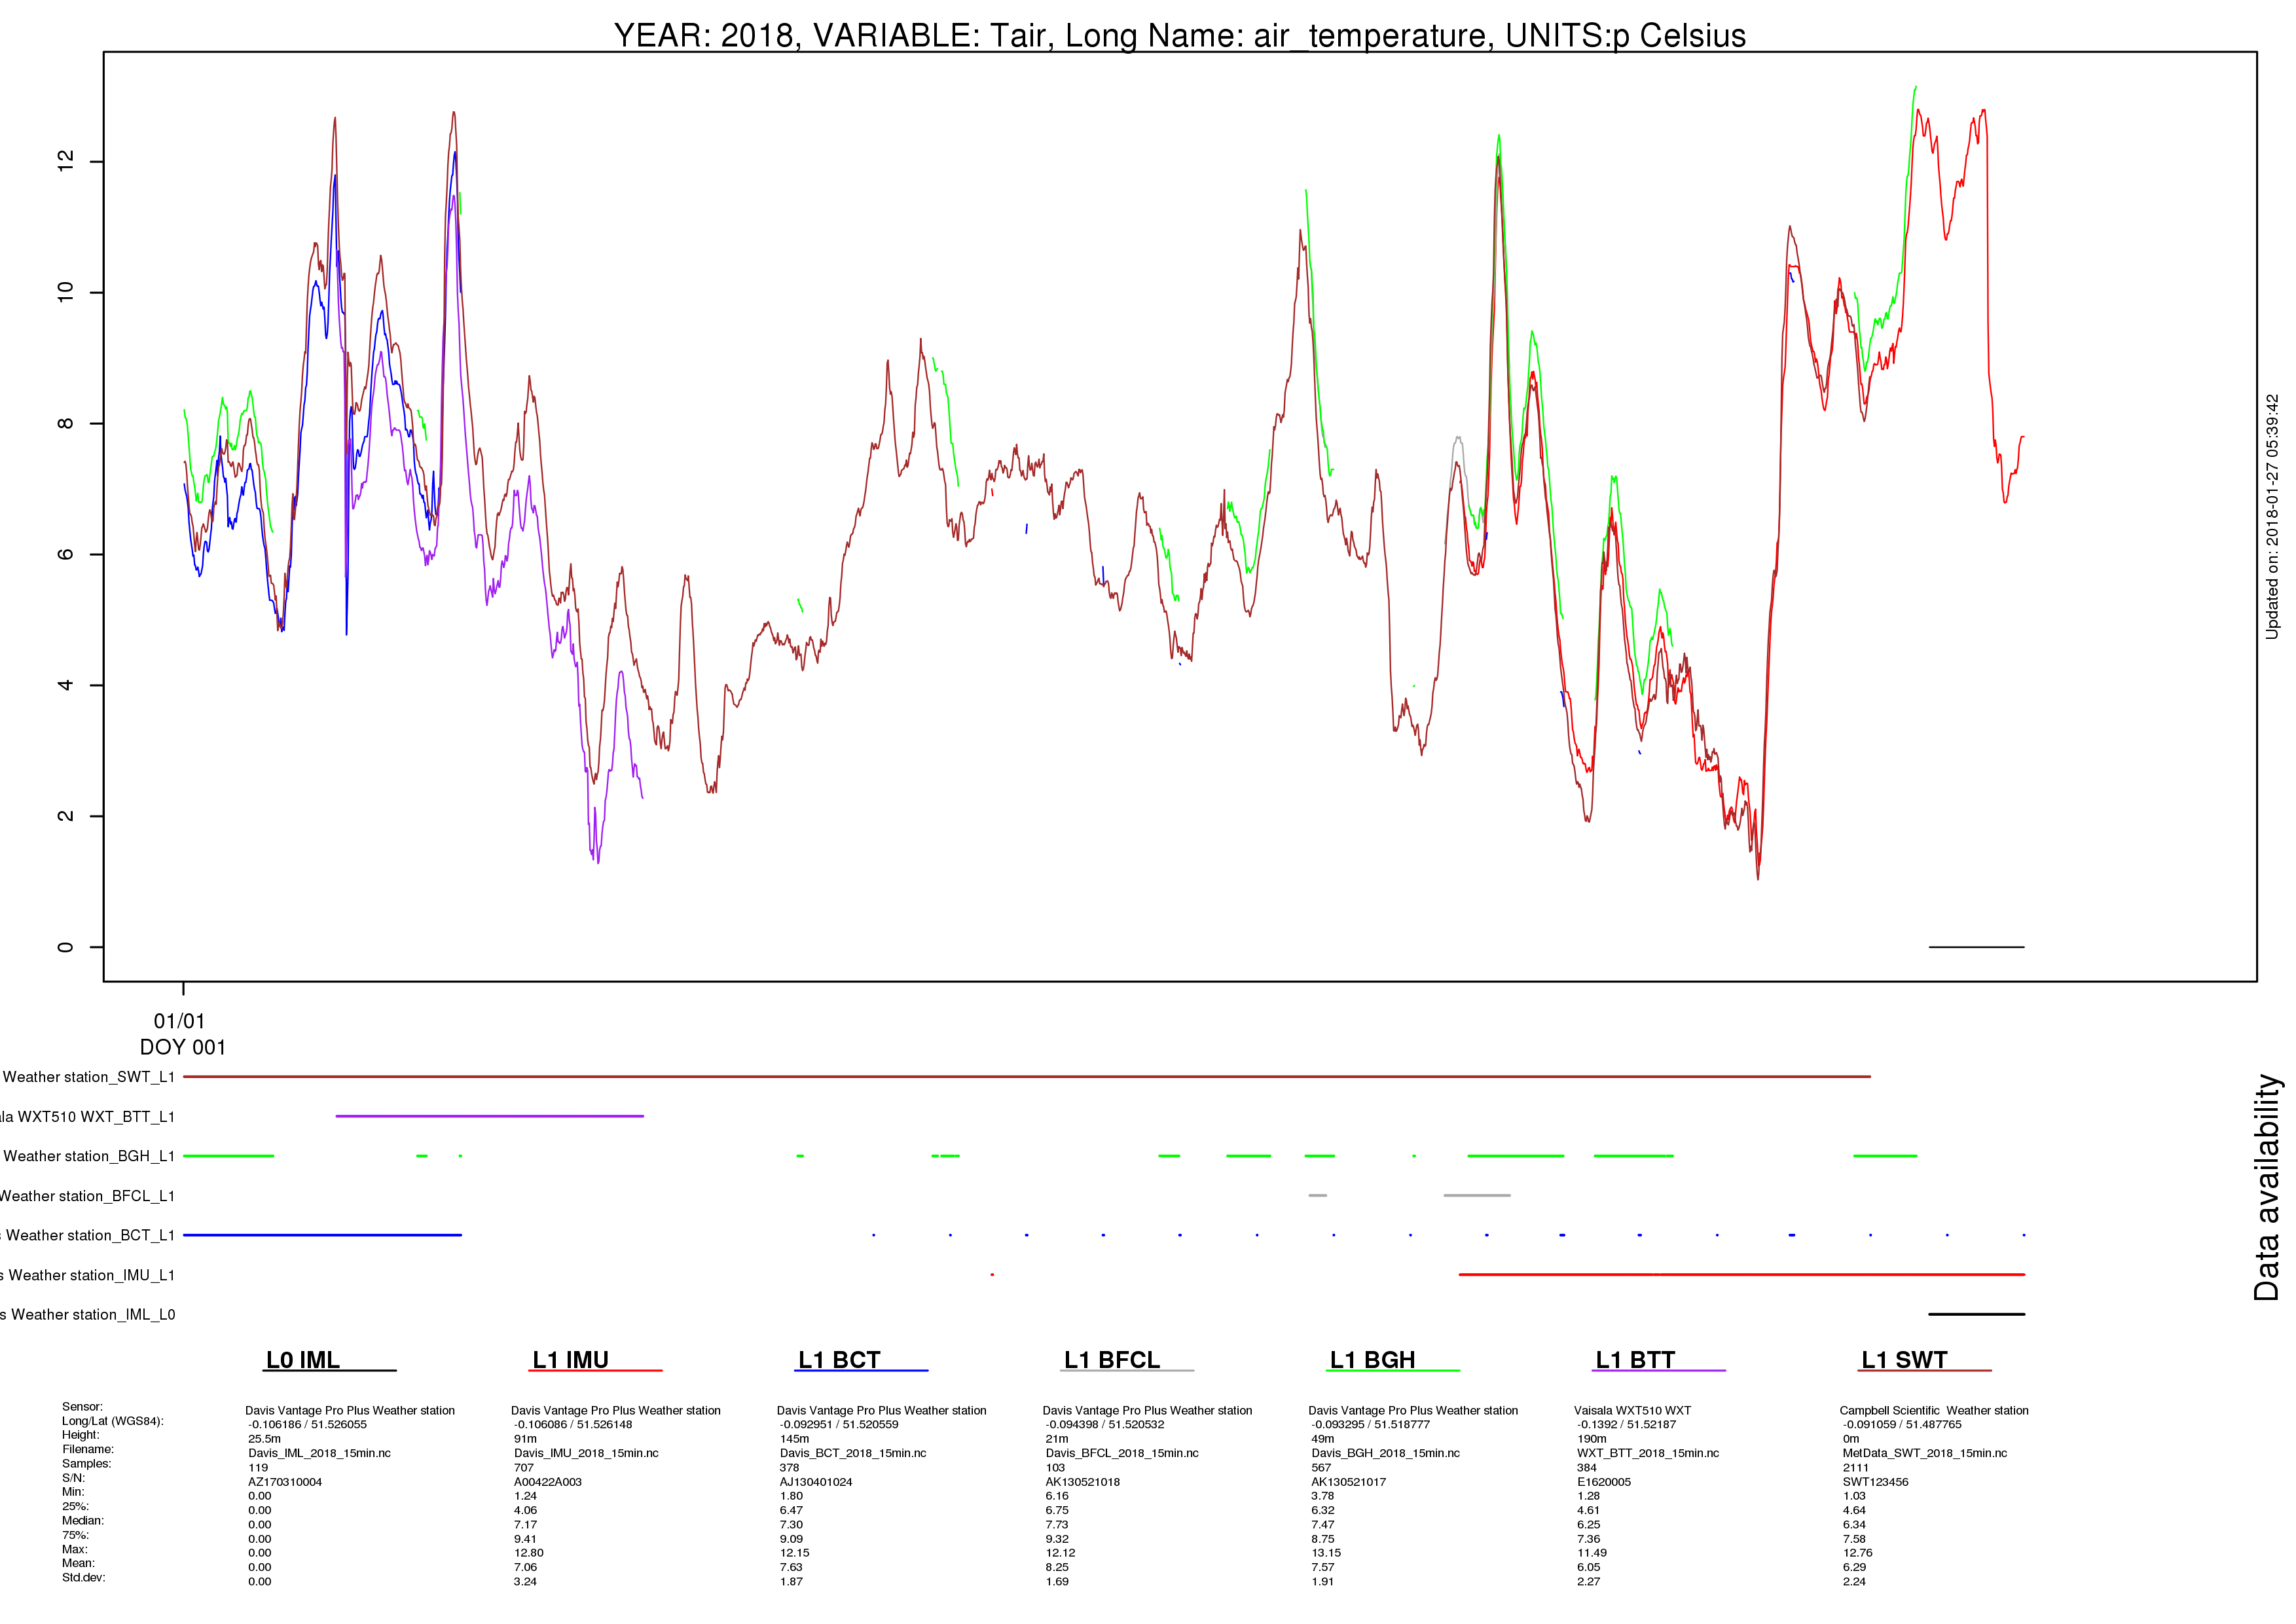Click the SWT_L1 brown availability bar

(x=1027, y=1077)
